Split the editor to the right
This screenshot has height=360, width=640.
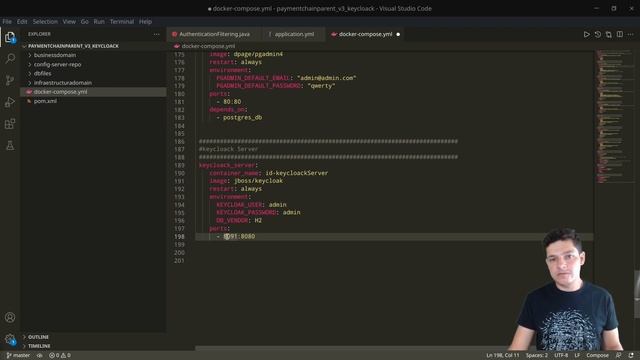point(620,34)
